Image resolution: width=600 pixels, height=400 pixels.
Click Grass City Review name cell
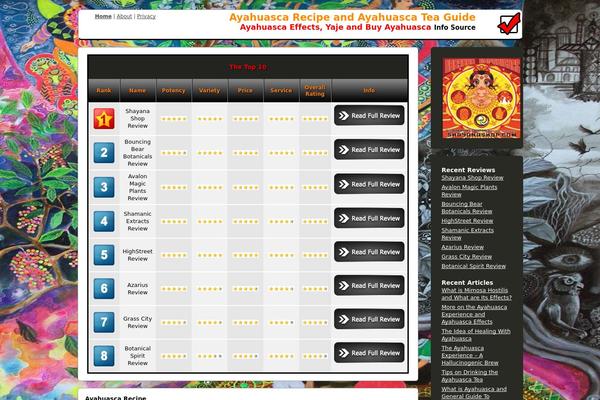coord(137,322)
